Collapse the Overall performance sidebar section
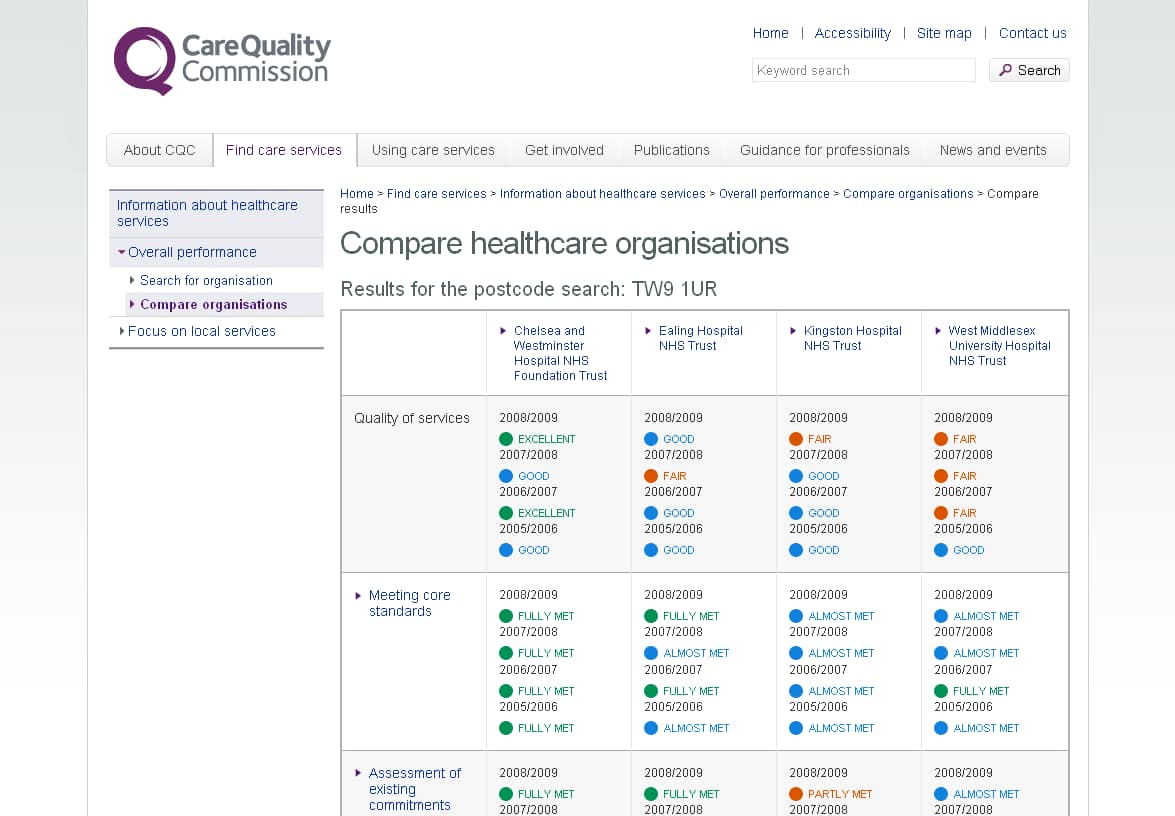 pos(122,253)
